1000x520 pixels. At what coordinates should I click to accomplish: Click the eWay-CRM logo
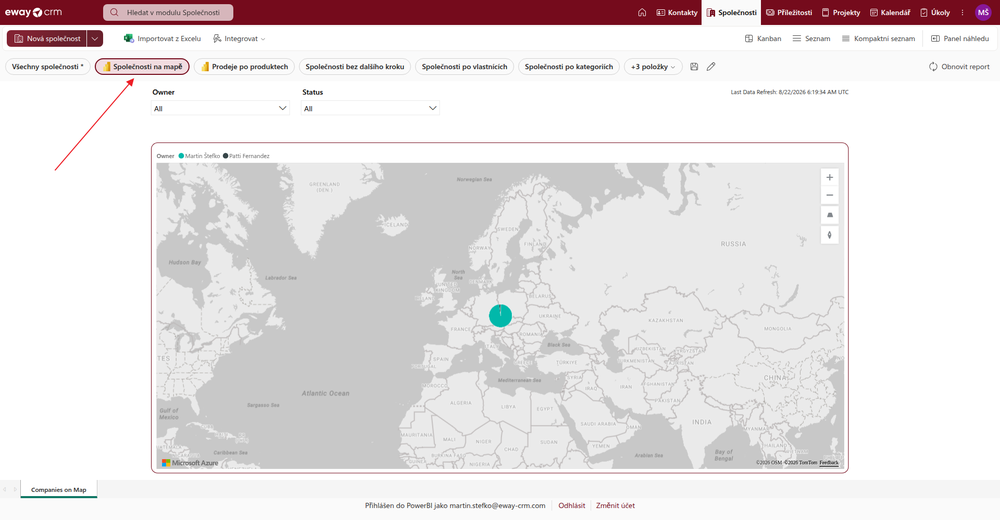coord(33,12)
